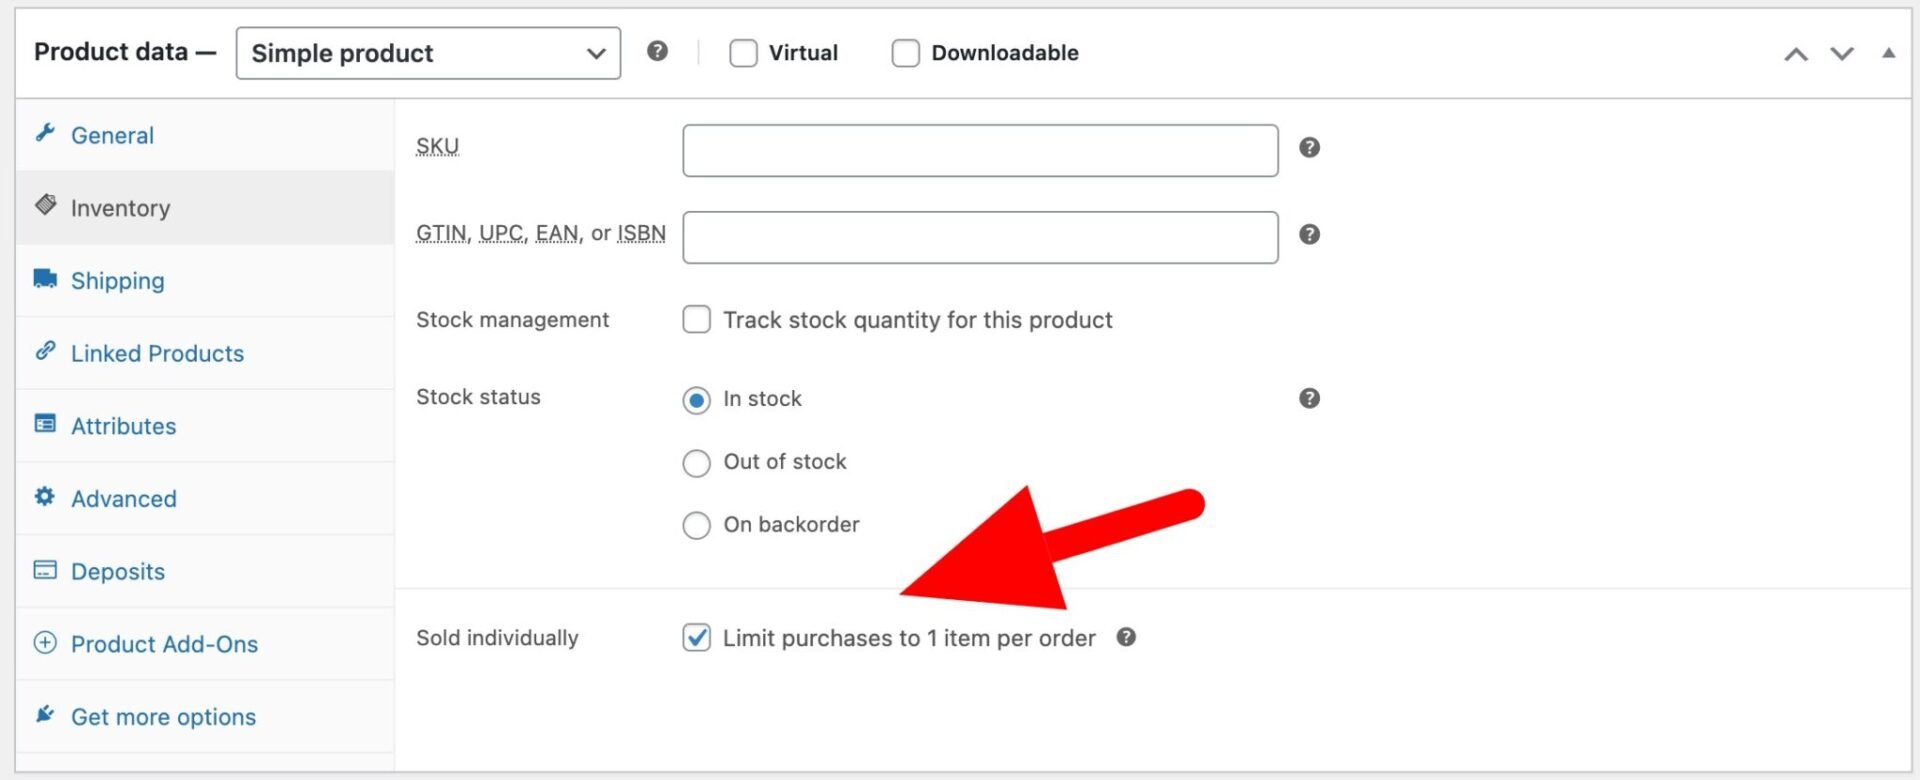Screen dimensions: 1920x780
Task: Click the wrench icon for General
Action: click(x=45, y=133)
